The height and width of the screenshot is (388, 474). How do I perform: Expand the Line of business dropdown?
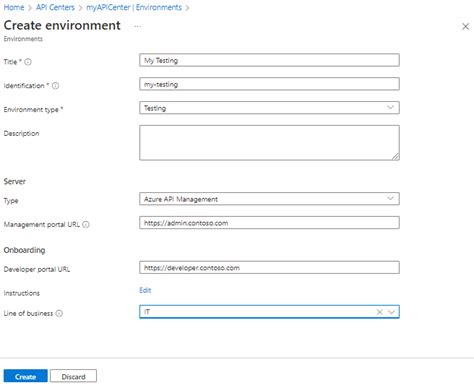point(392,312)
